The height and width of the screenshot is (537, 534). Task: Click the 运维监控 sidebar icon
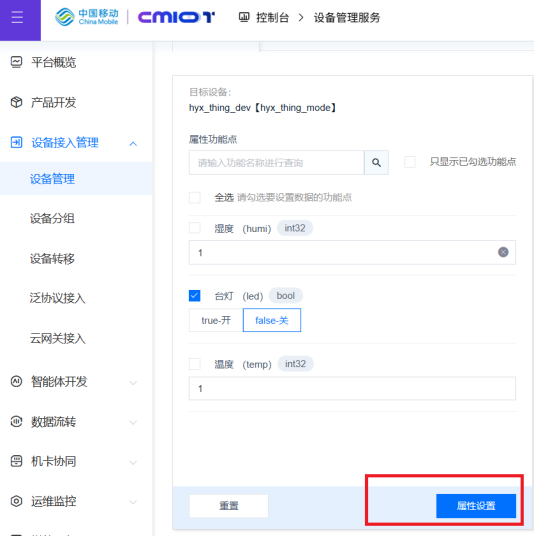(x=16, y=501)
